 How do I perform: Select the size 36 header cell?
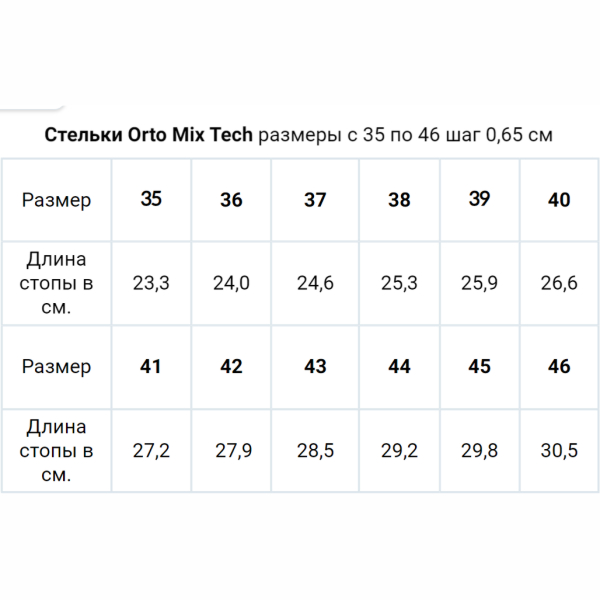pos(231,200)
